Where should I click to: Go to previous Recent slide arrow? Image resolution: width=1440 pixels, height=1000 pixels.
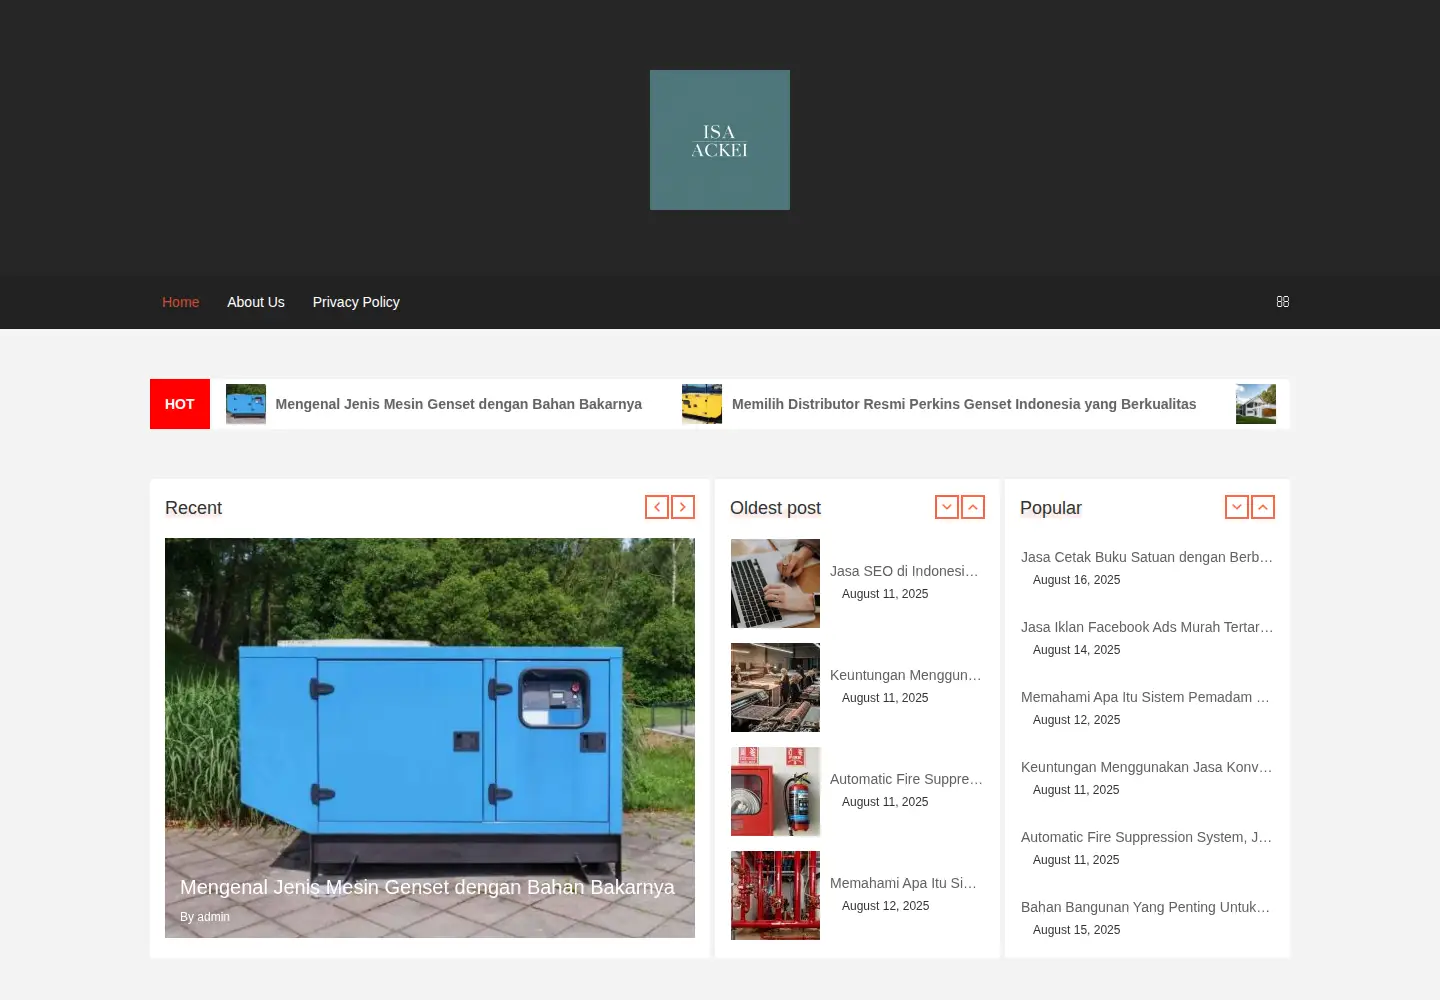657,507
